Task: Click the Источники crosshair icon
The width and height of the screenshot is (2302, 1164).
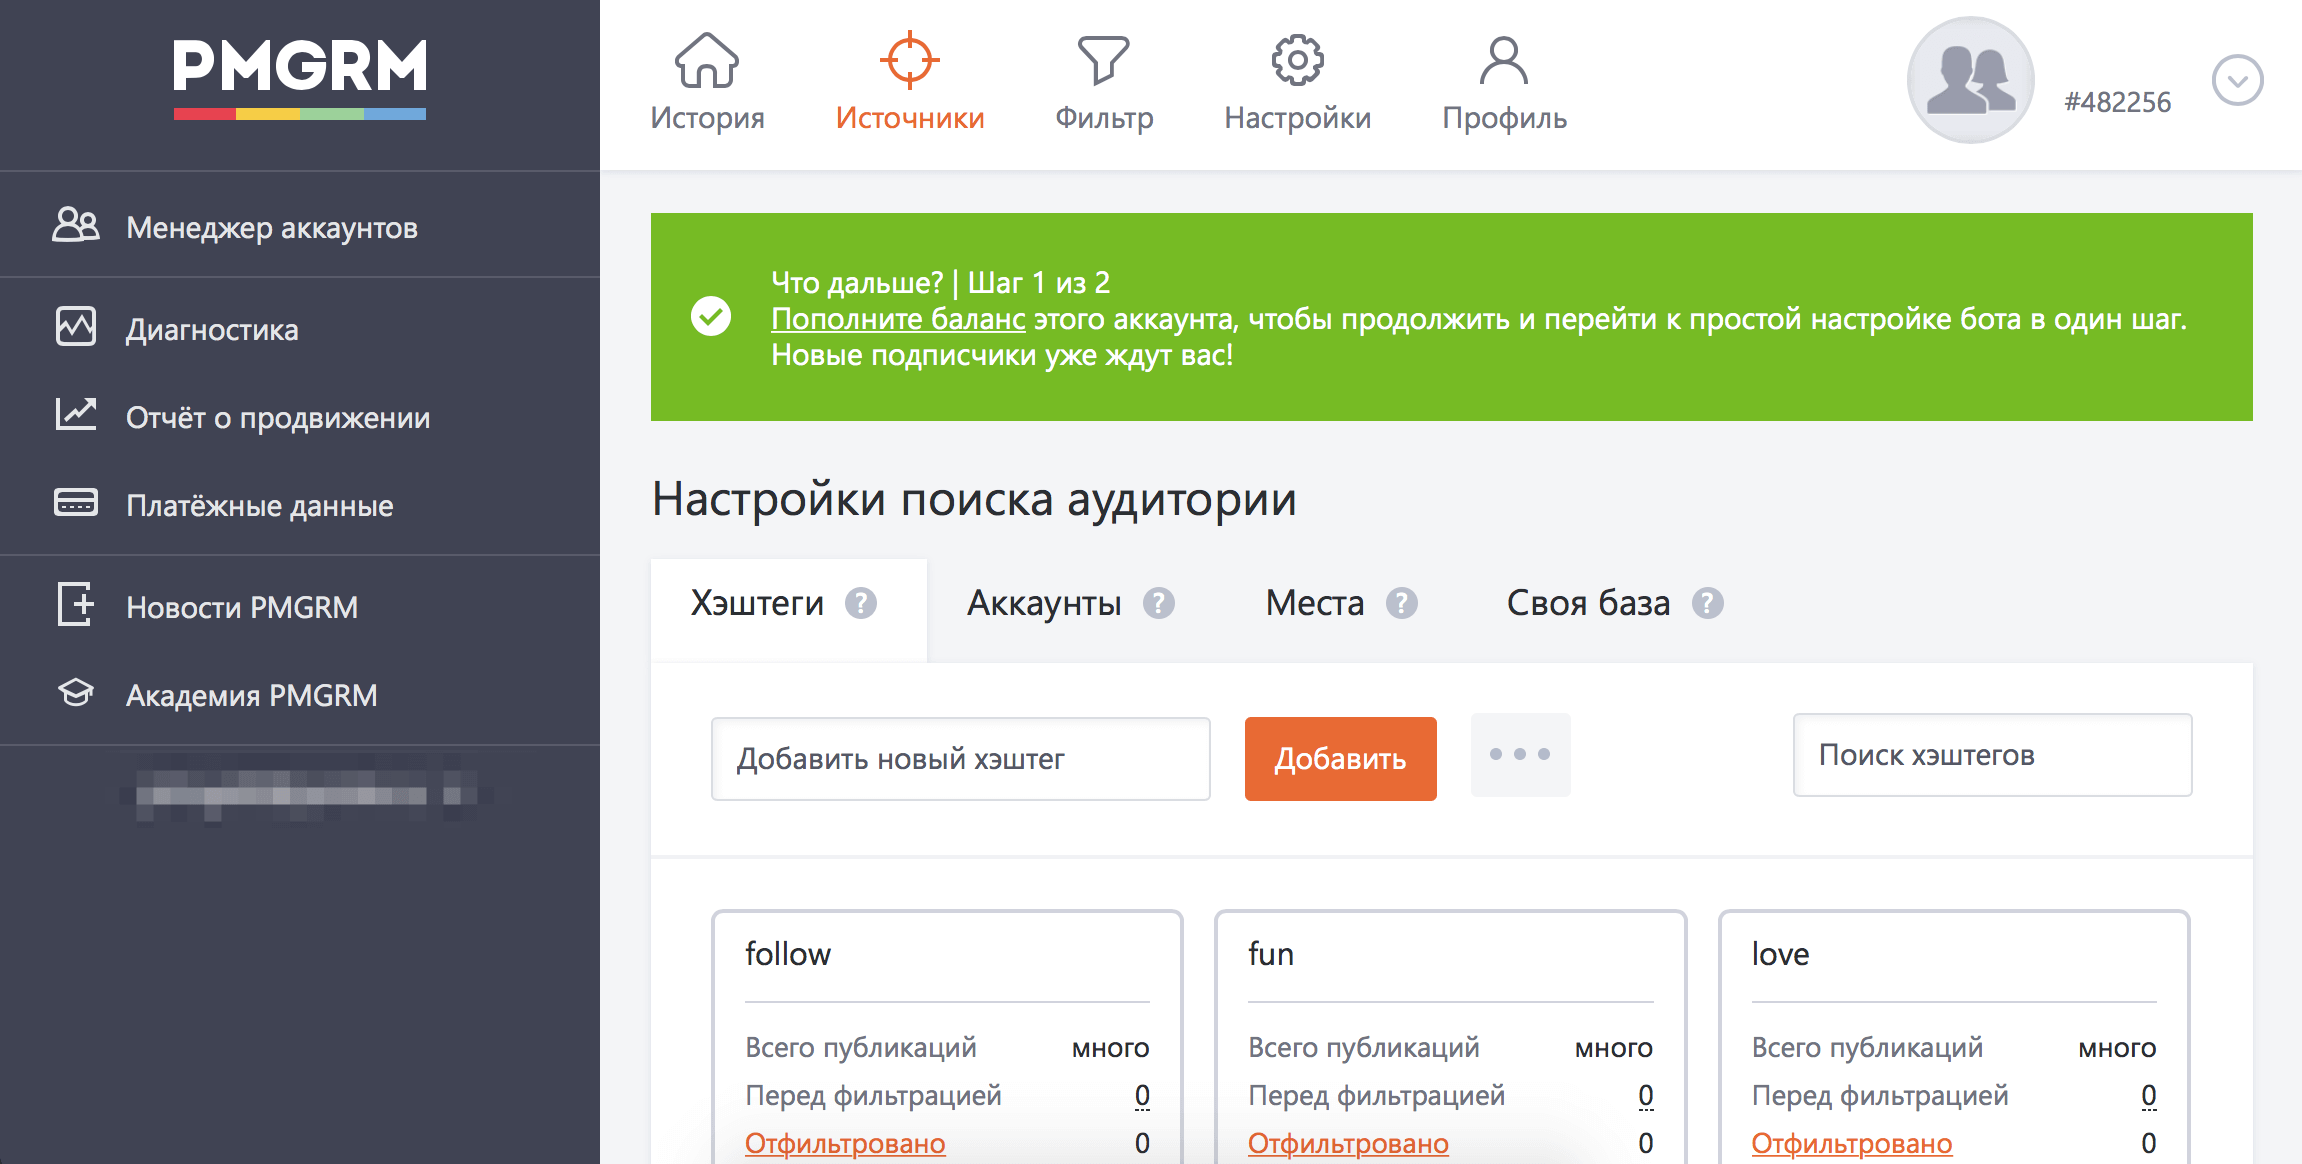Action: pyautogui.click(x=909, y=60)
